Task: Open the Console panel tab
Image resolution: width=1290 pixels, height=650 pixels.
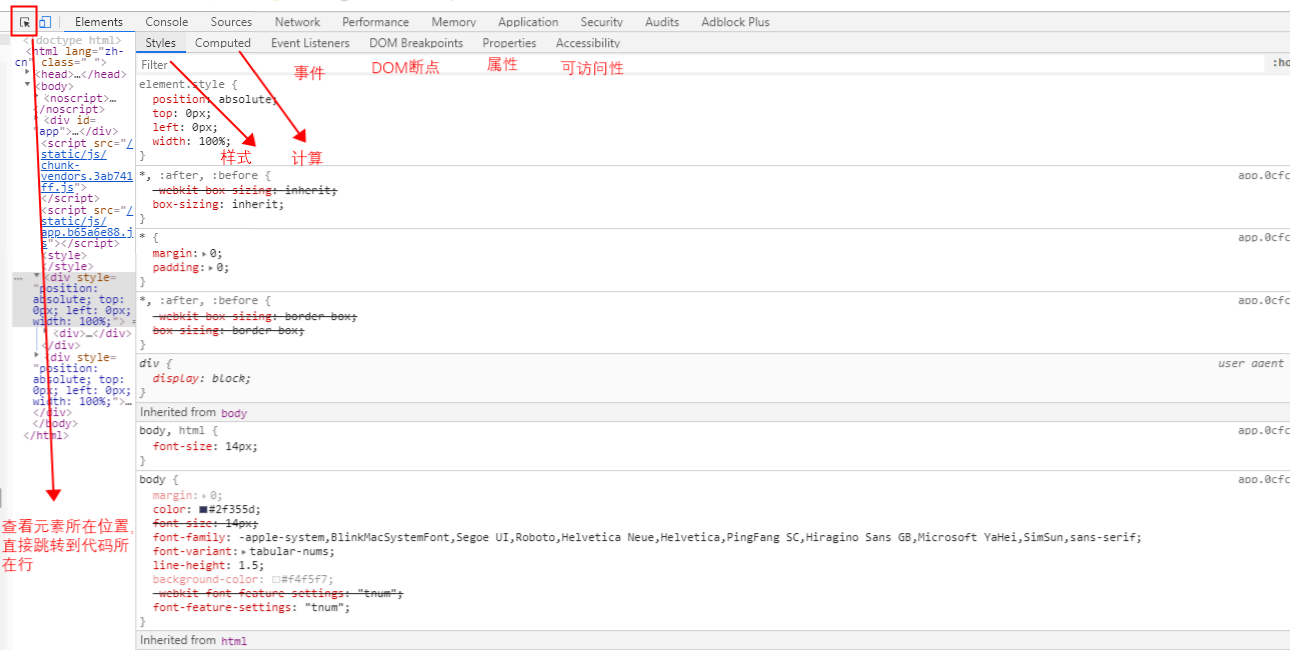Action: point(166,22)
